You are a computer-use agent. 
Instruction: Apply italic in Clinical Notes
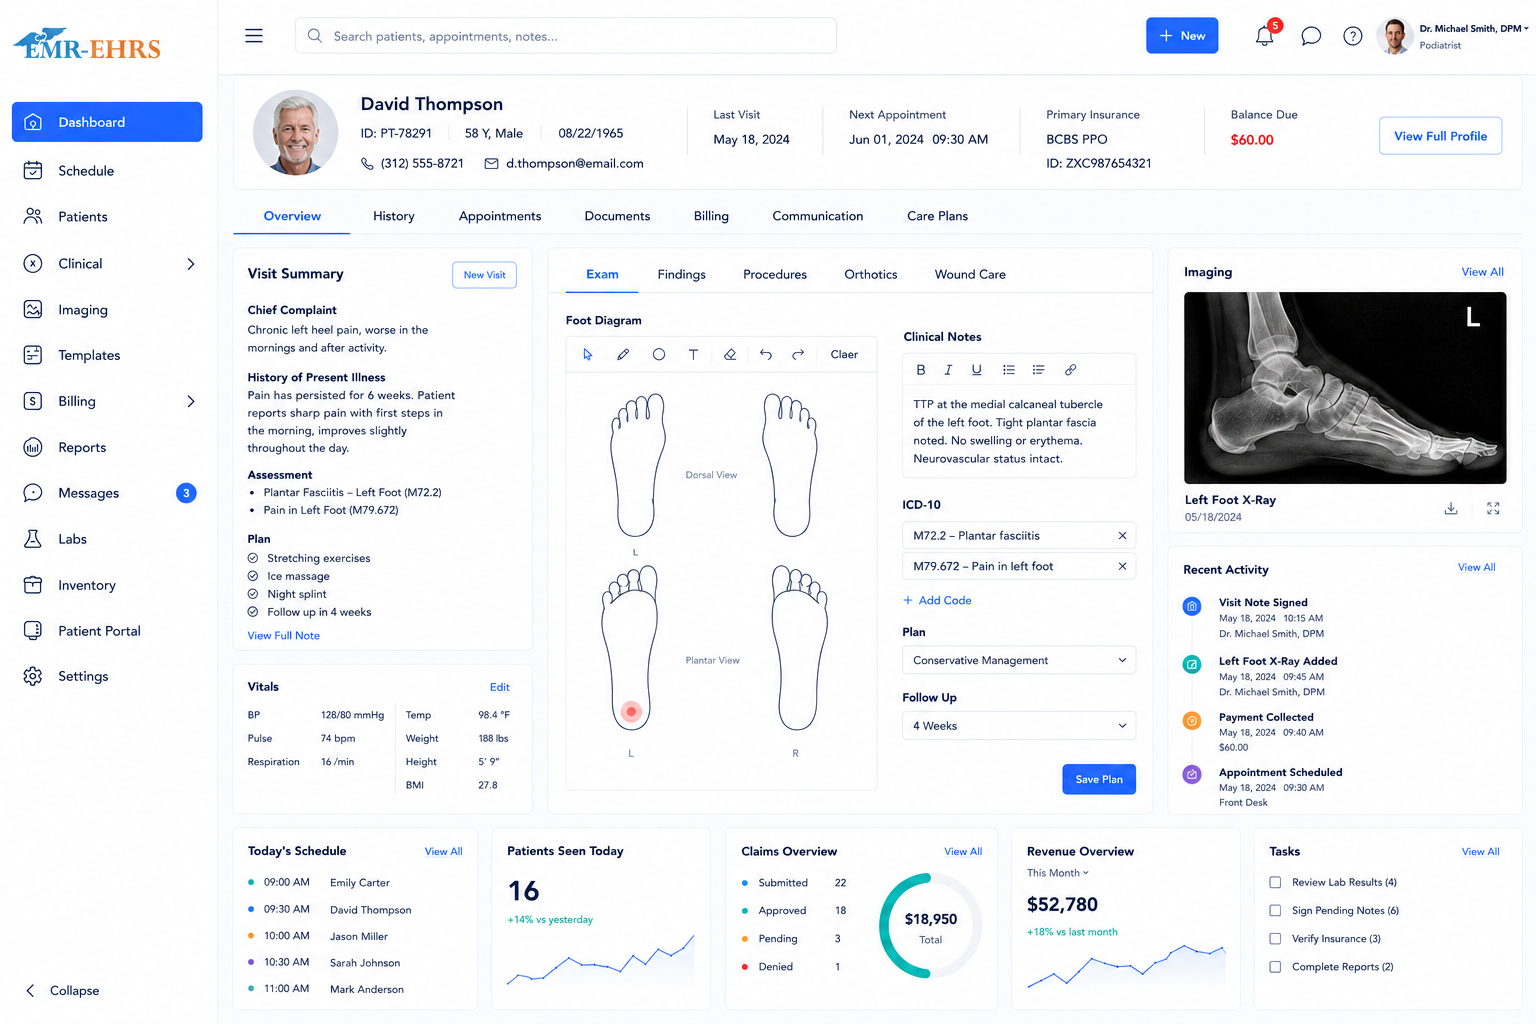[x=948, y=370]
